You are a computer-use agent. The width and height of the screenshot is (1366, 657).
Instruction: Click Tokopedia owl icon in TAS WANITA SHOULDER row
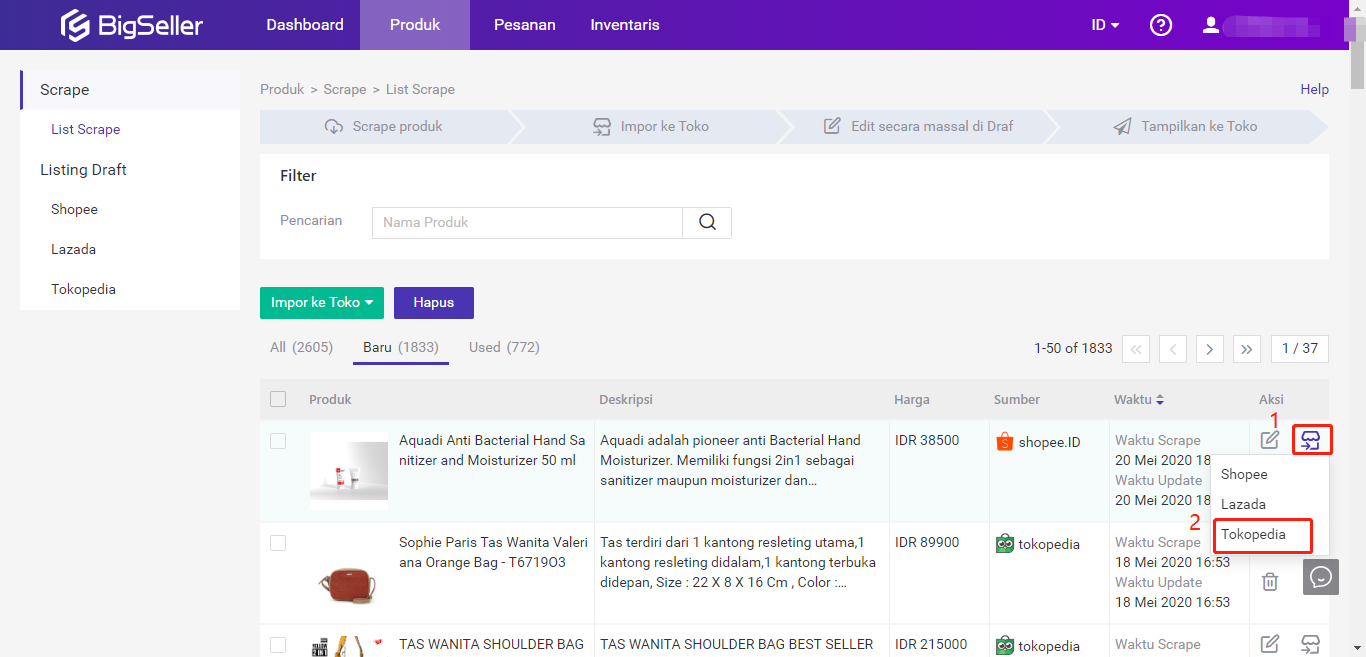click(1005, 646)
